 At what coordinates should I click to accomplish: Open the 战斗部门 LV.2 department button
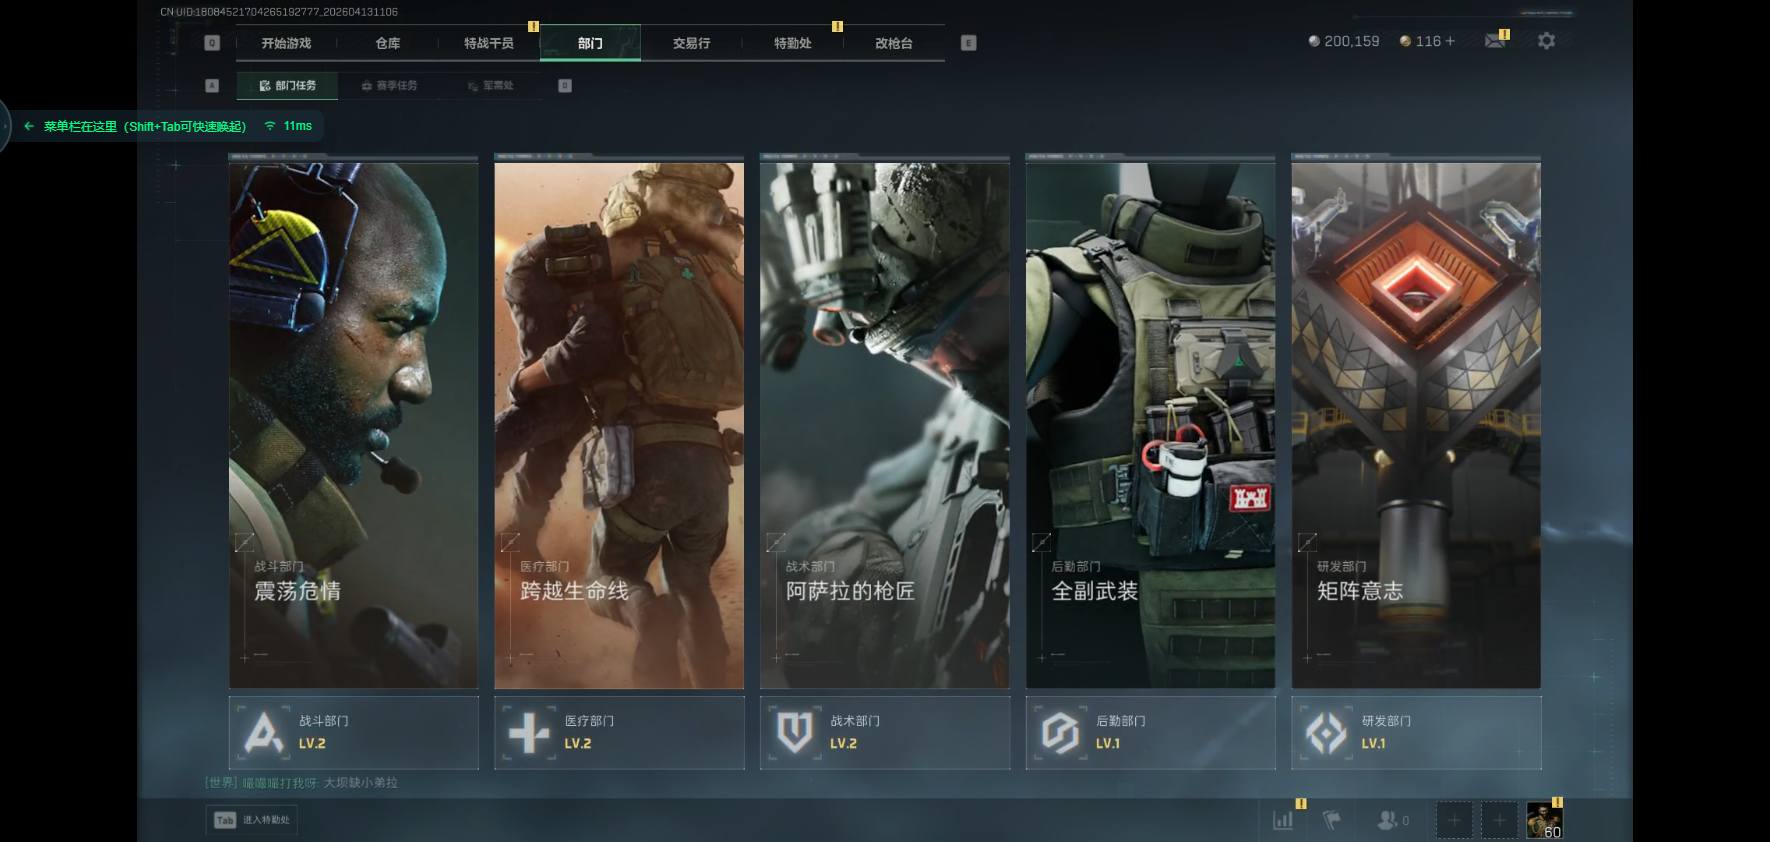(x=354, y=733)
